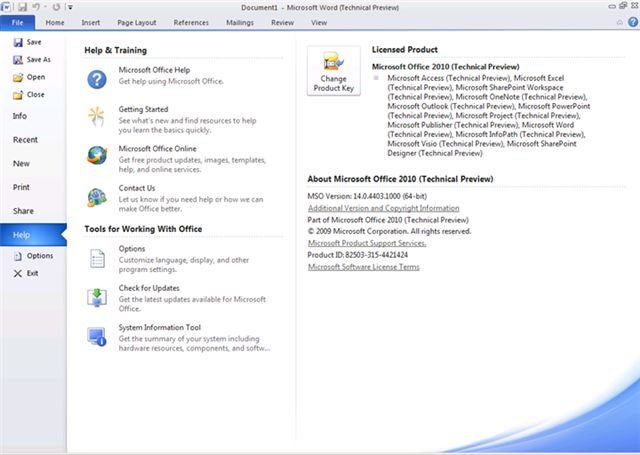Select Recent in the Backstage sidebar

(25, 140)
